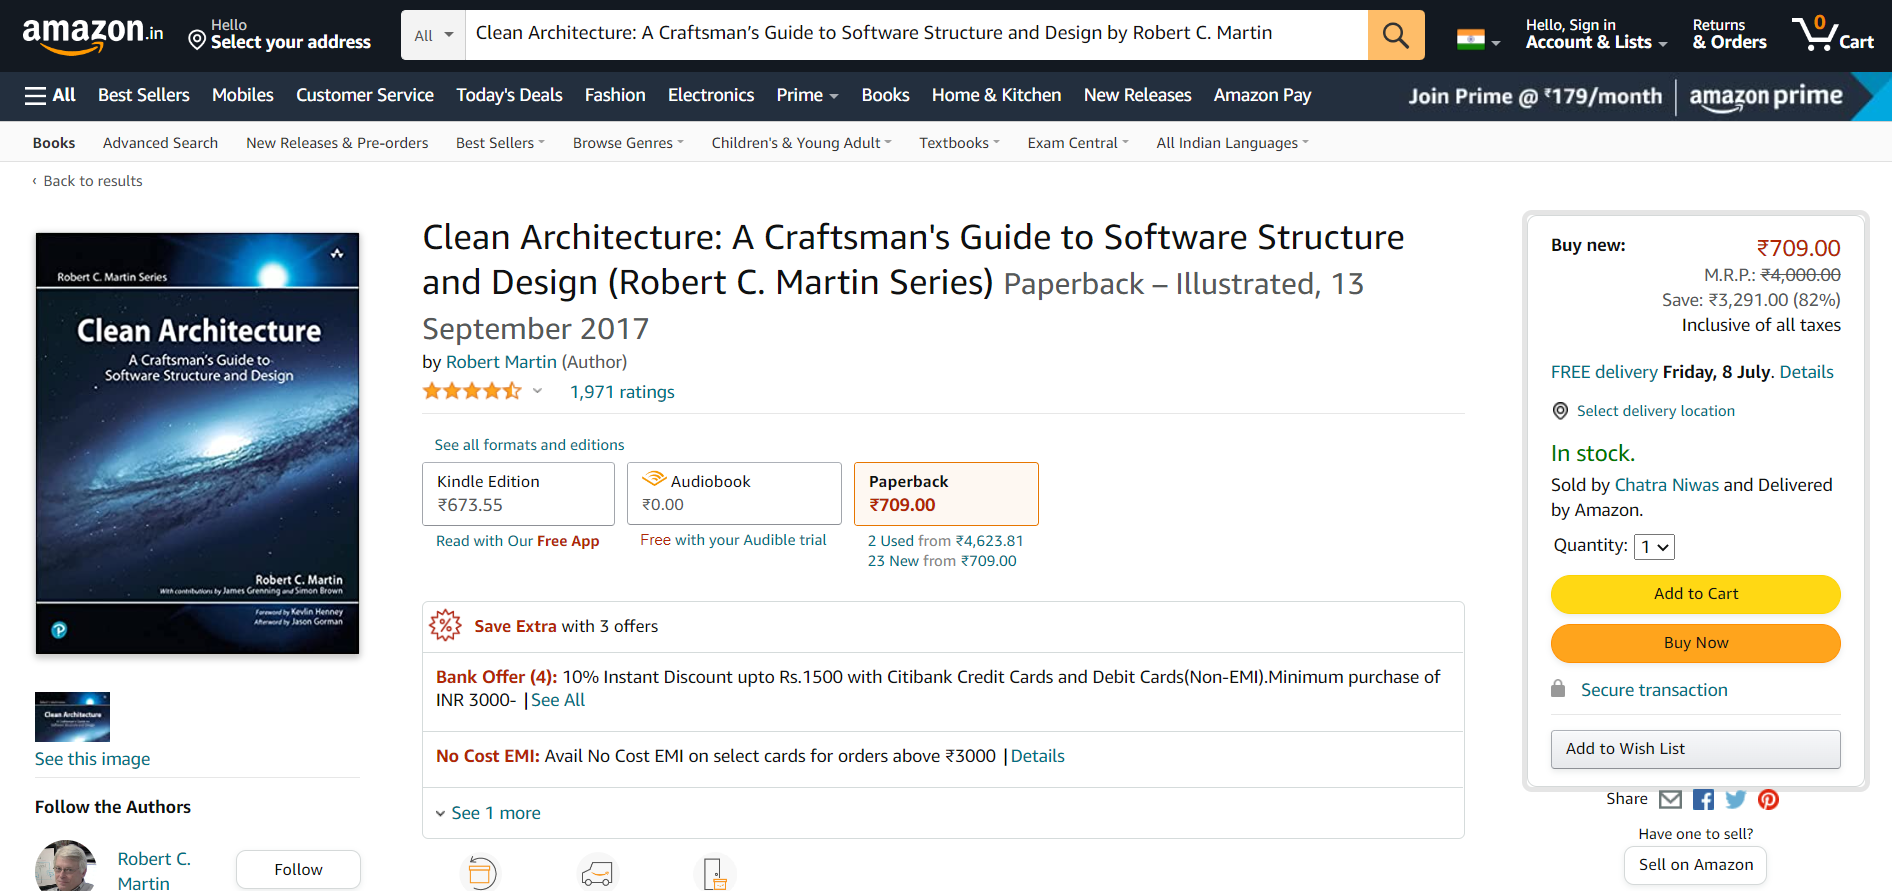The height and width of the screenshot is (891, 1892).
Task: Click the Save Extra offers badge icon
Action: (x=445, y=626)
